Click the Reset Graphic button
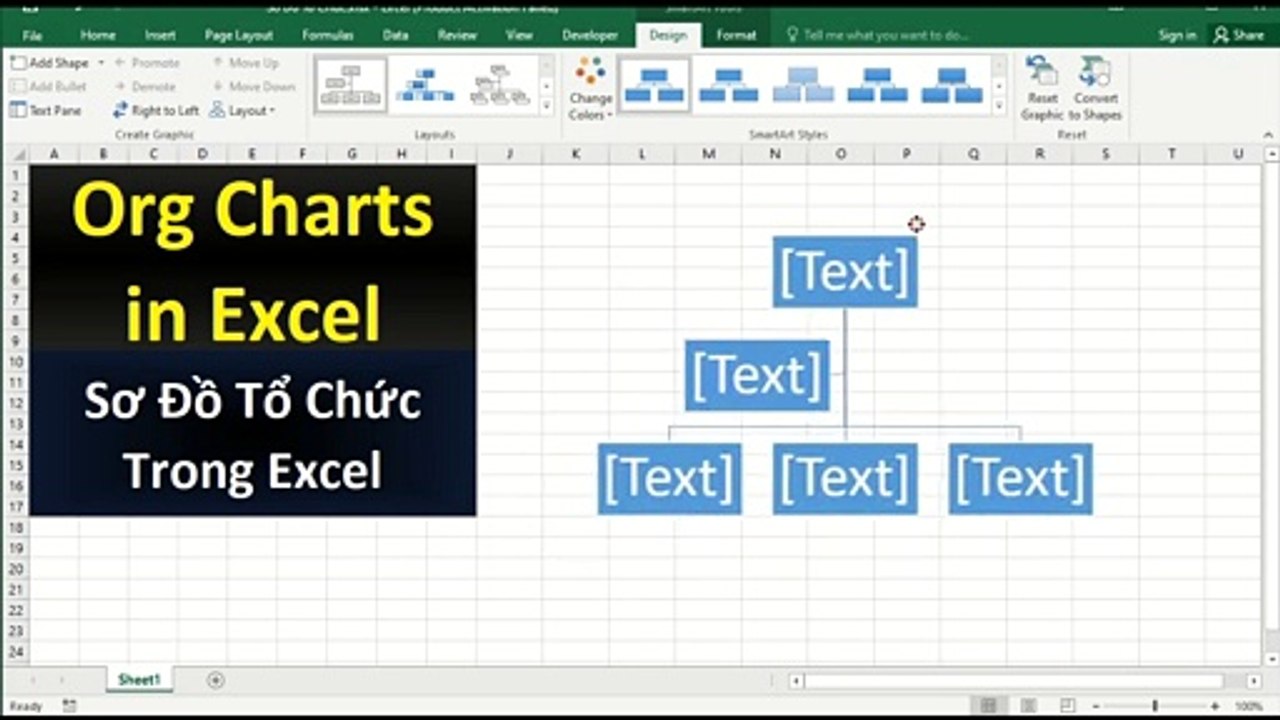Viewport: 1280px width, 720px height. click(x=1042, y=90)
